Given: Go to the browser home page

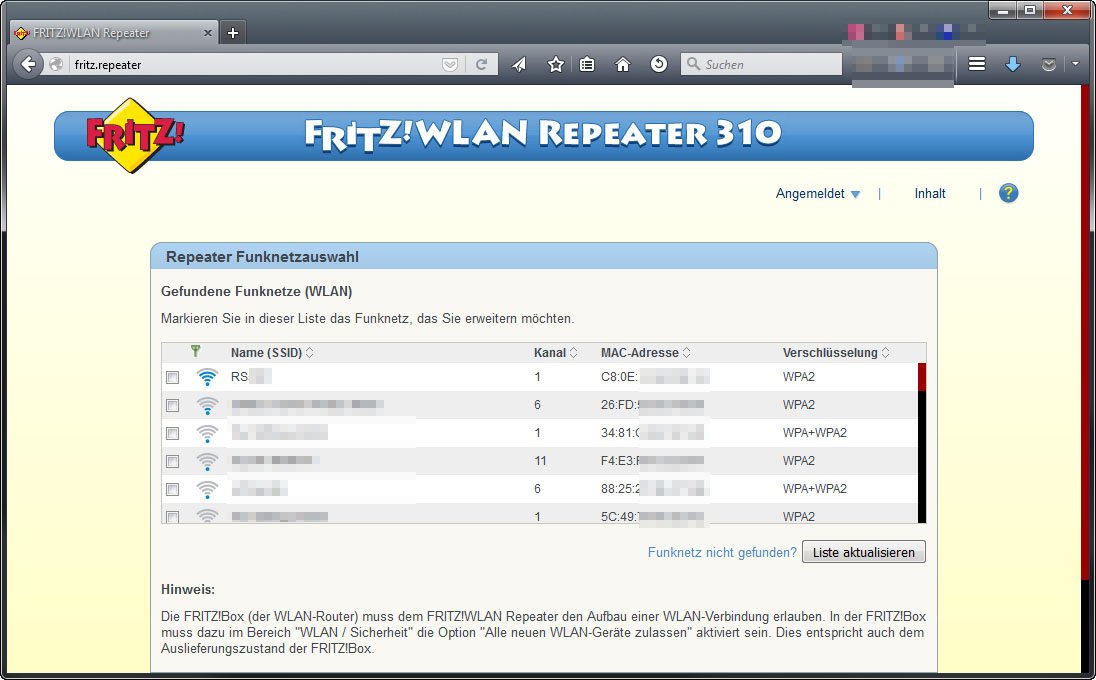Looking at the screenshot, I should coord(623,64).
